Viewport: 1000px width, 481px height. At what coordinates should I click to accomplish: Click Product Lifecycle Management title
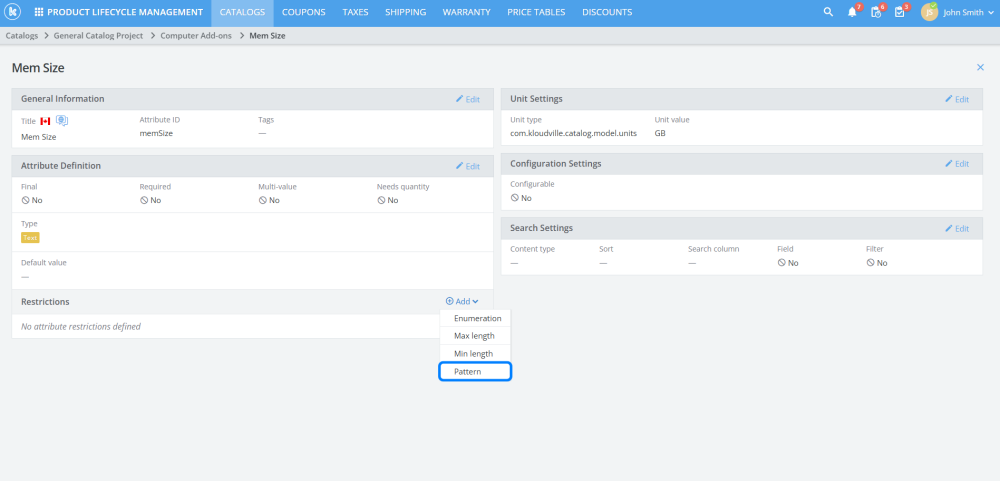click(x=125, y=12)
